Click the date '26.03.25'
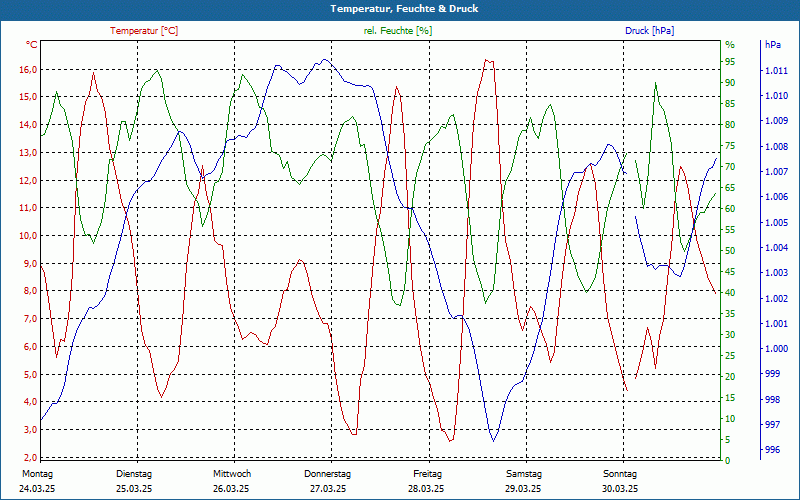This screenshot has height=500, width=800. [x=231, y=489]
